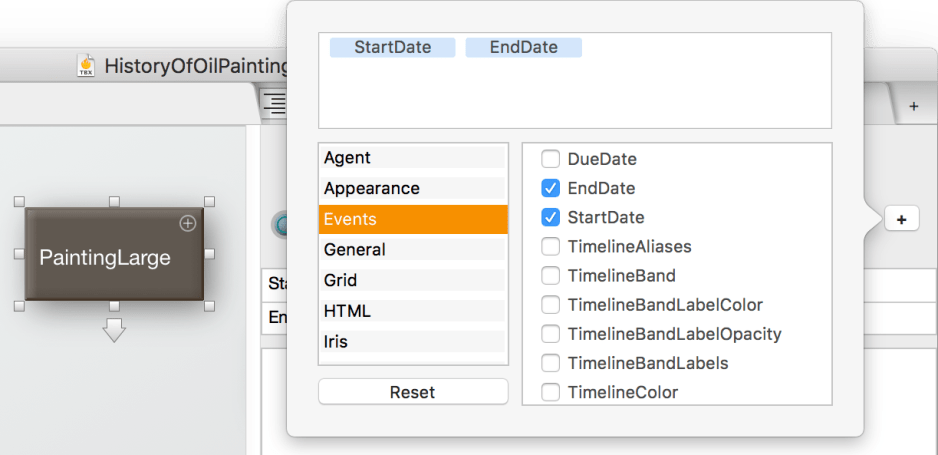
Task: Enable TimelineBandLabelOpacity checkbox
Action: (x=551, y=334)
